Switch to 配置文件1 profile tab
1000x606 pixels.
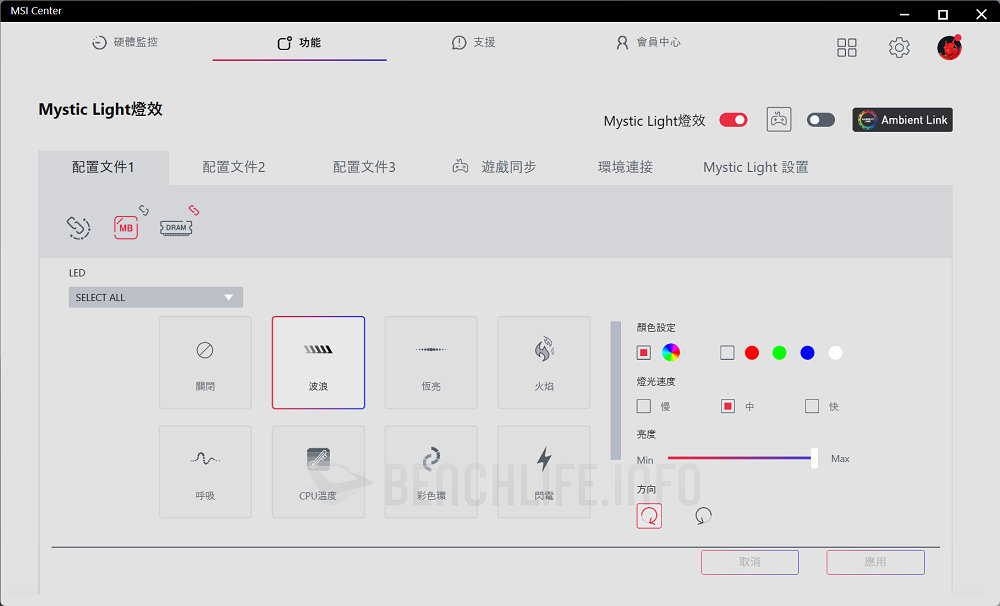pos(103,167)
